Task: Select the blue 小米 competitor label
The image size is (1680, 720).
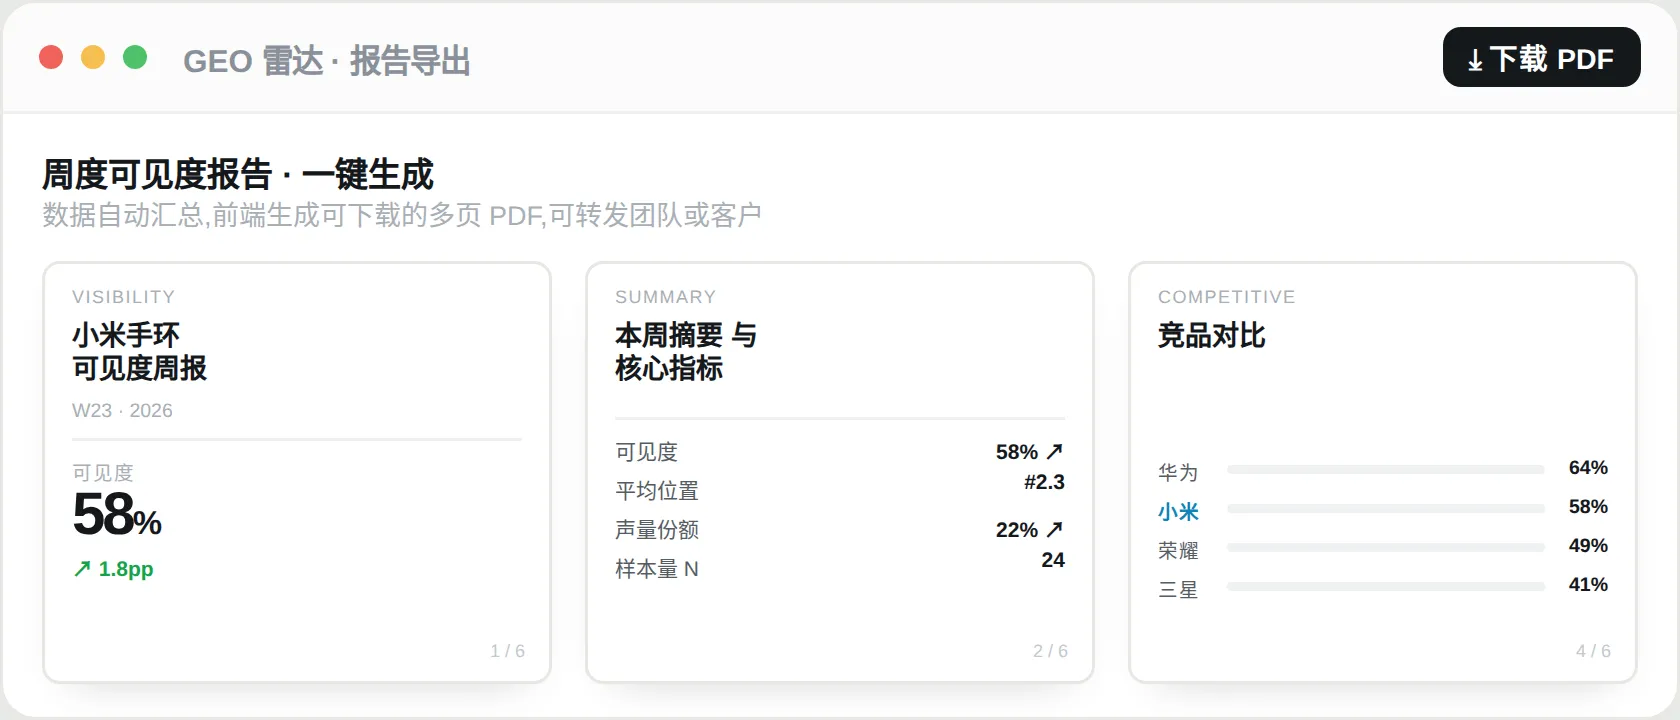Action: coord(1178,512)
